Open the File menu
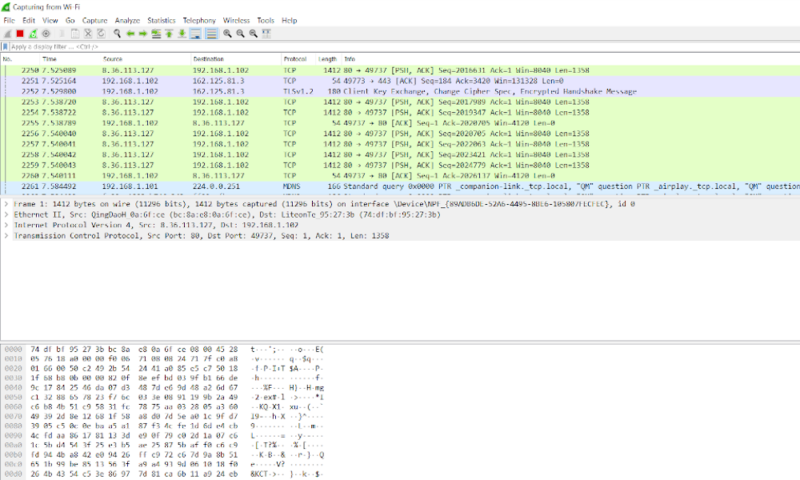This screenshot has width=800, height=480. pos(9,20)
